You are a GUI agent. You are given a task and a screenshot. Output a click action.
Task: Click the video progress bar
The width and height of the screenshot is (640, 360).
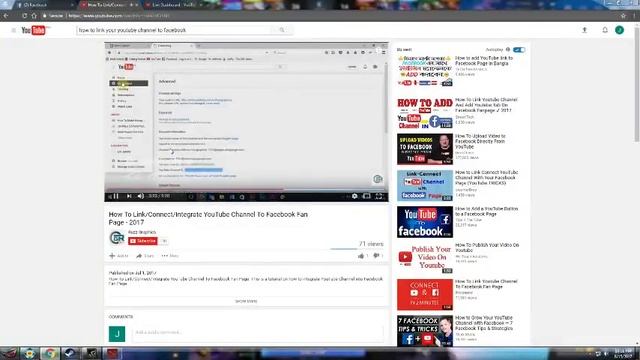coord(247,190)
